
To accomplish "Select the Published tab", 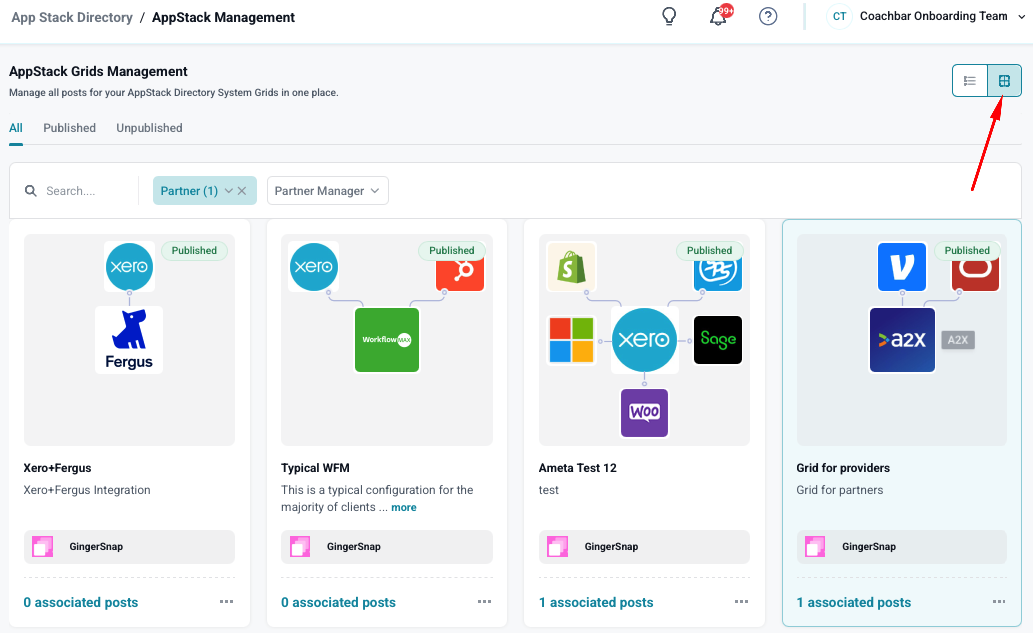I will pyautogui.click(x=69, y=128).
